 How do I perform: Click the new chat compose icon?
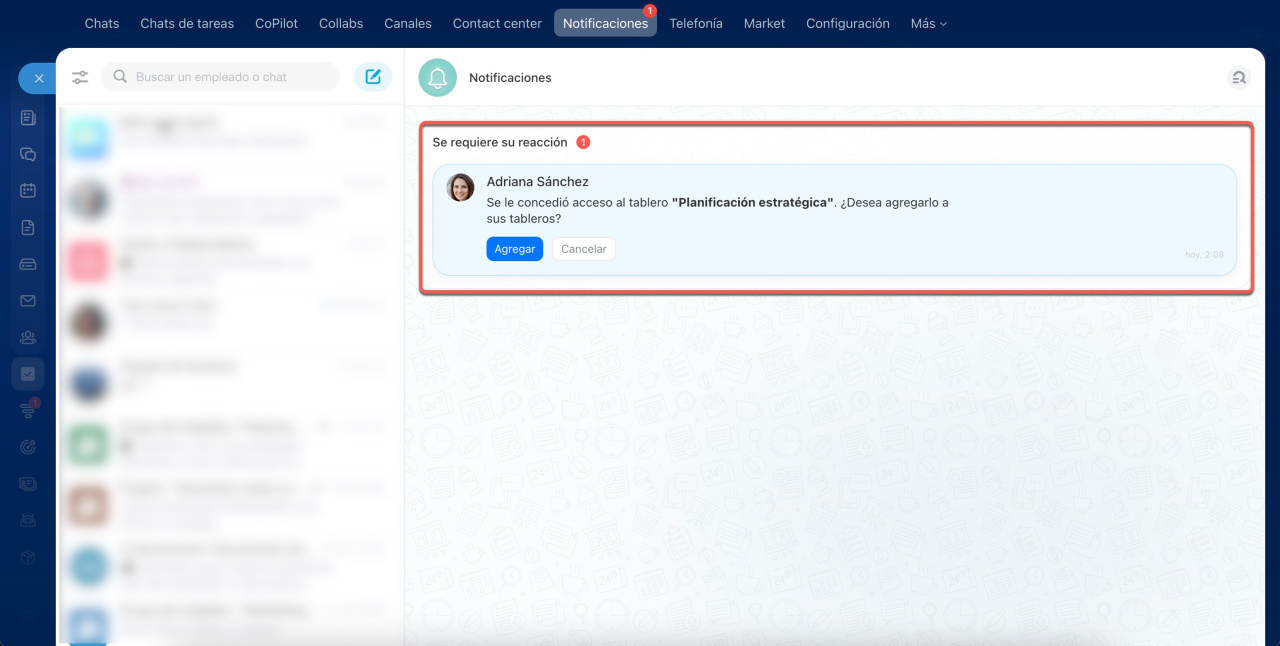pos(373,77)
